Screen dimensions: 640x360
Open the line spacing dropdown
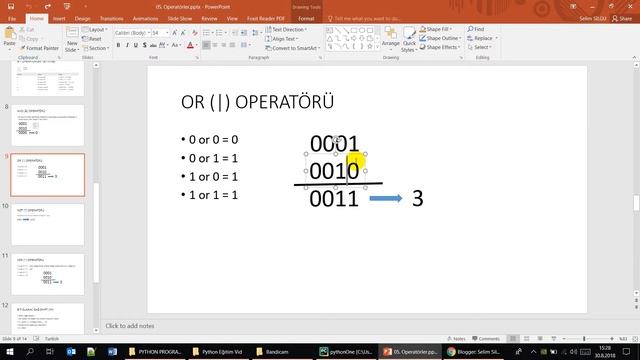pyautogui.click(x=256, y=33)
